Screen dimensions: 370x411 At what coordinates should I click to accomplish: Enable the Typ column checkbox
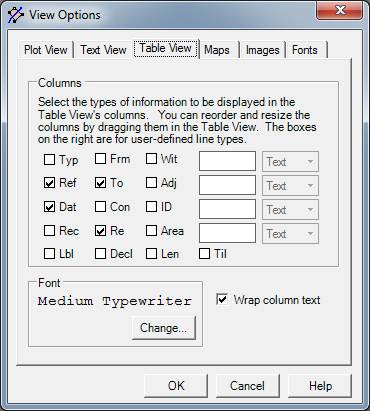click(49, 159)
